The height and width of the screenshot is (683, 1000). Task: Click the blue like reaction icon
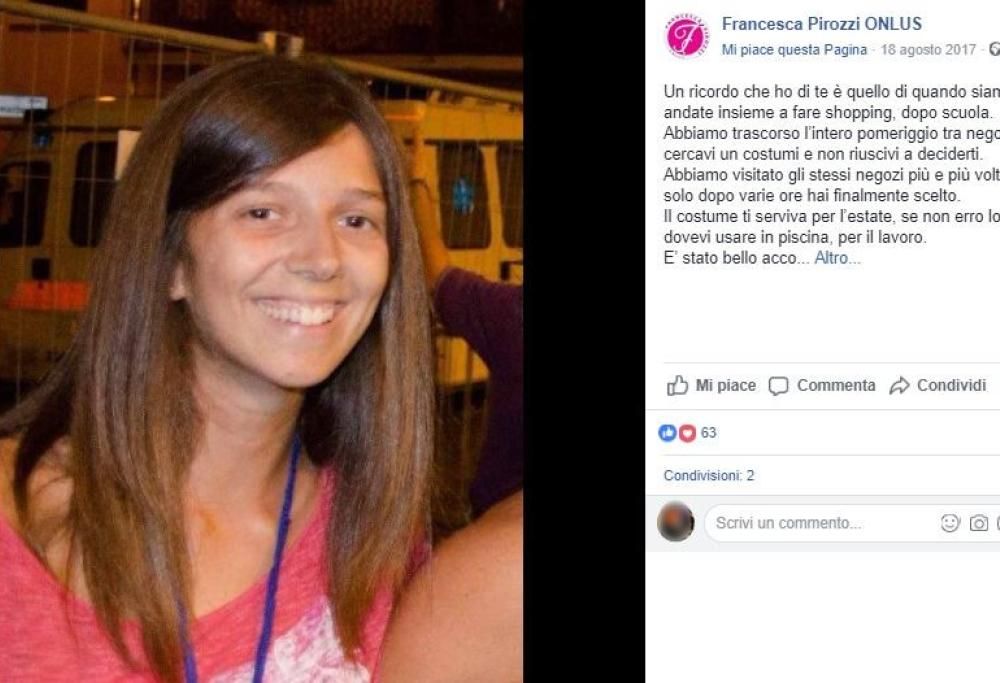click(x=667, y=433)
